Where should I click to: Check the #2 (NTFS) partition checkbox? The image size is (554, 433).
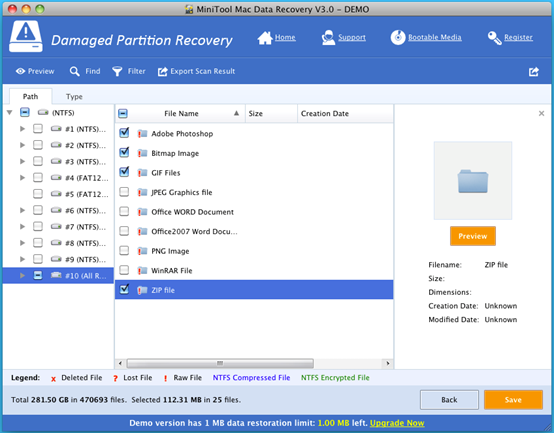point(38,145)
